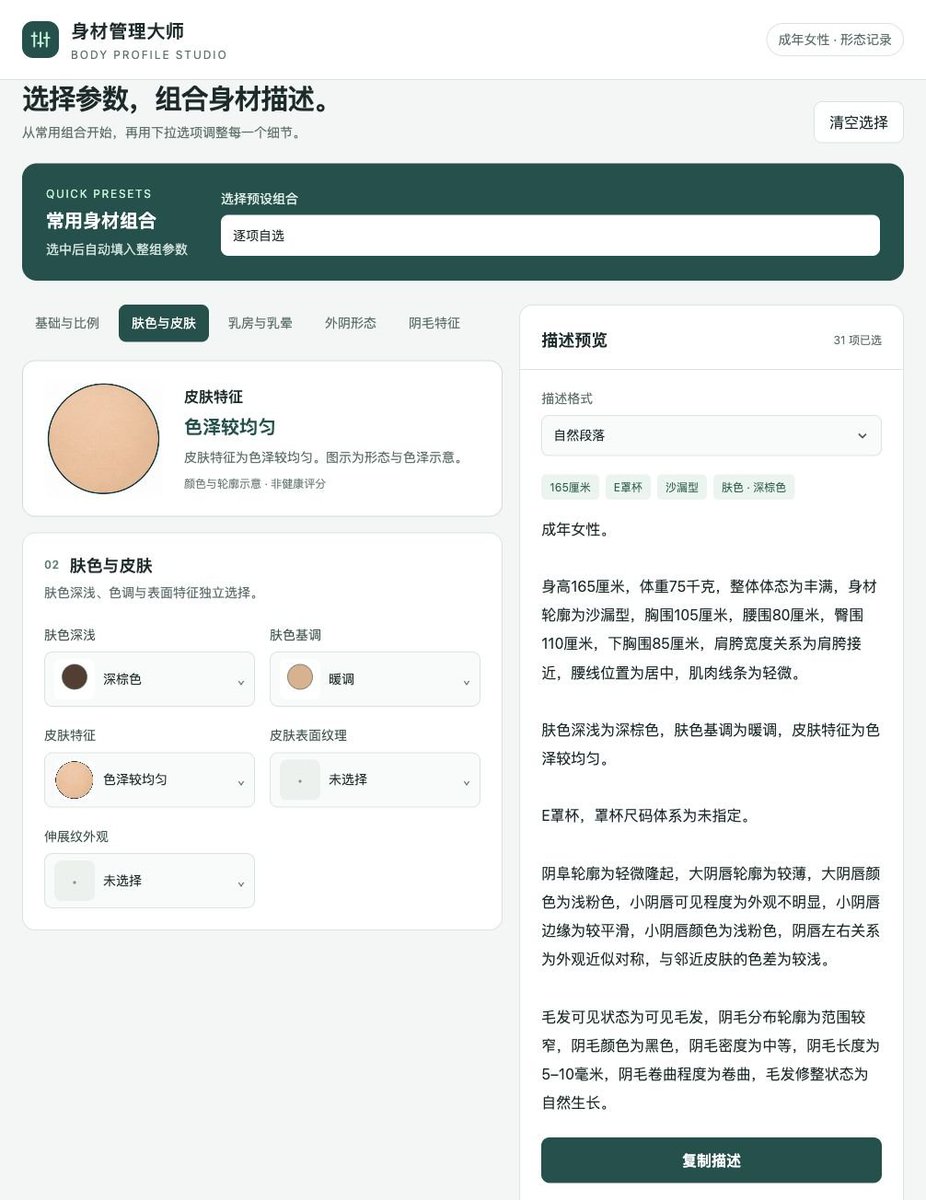Viewport: 926px width, 1200px height.
Task: Click the empty placeholder icon in 伸展纹外观
Action: (x=75, y=880)
